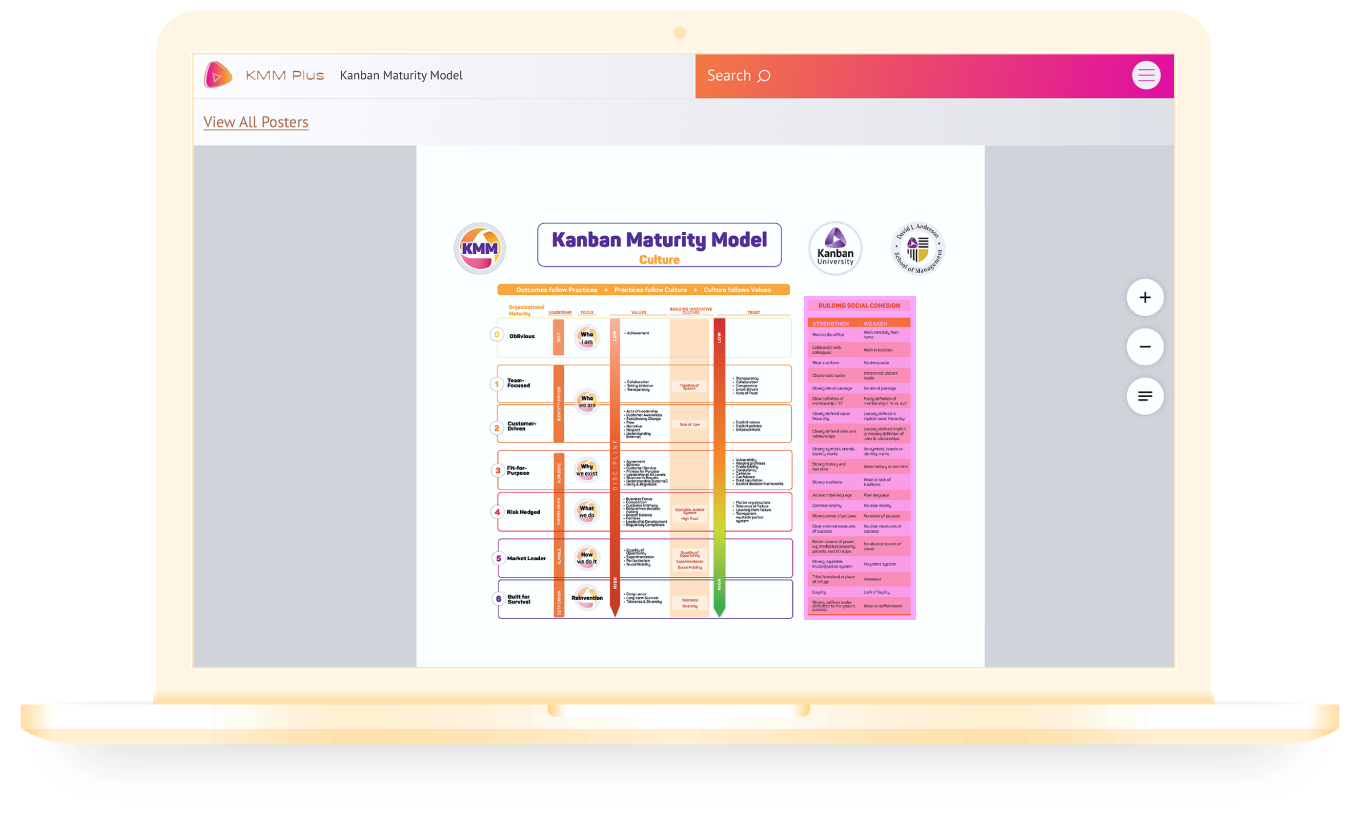Click David J. Anderson School of Management seal
The image size is (1360, 824).
(x=918, y=249)
